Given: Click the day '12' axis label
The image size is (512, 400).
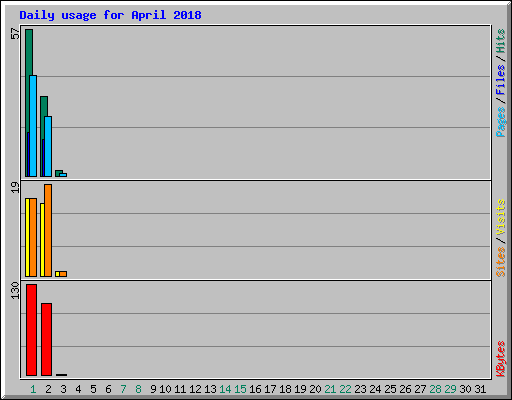Looking at the screenshot, I should [x=195, y=389].
